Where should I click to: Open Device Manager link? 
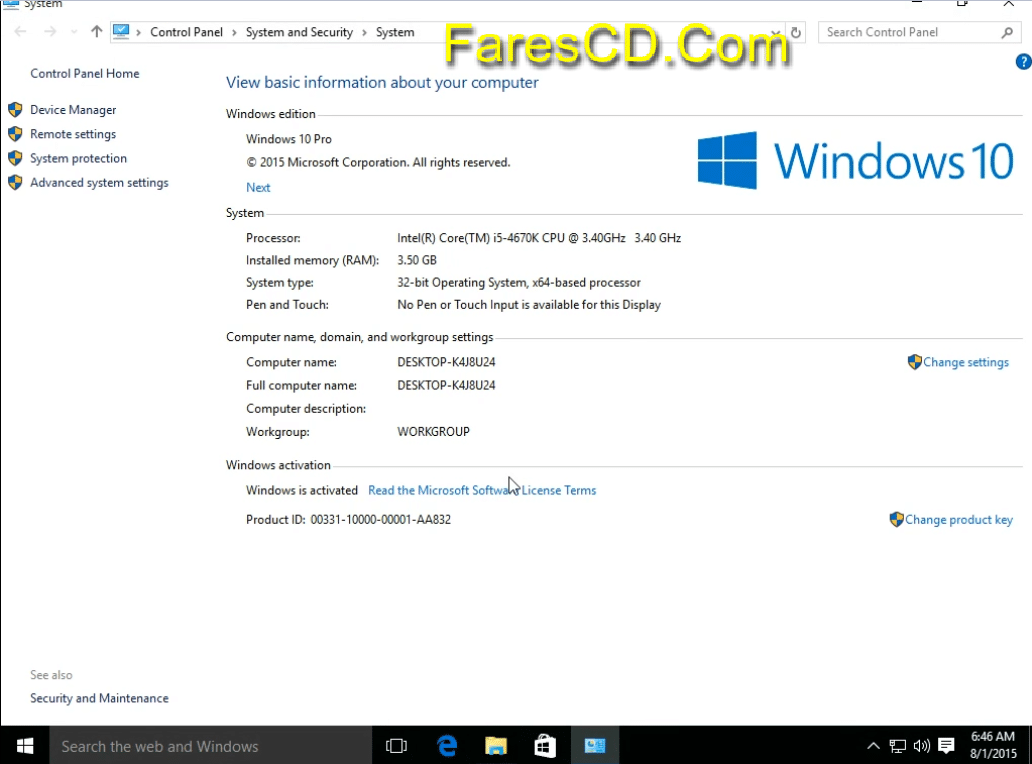tap(73, 110)
